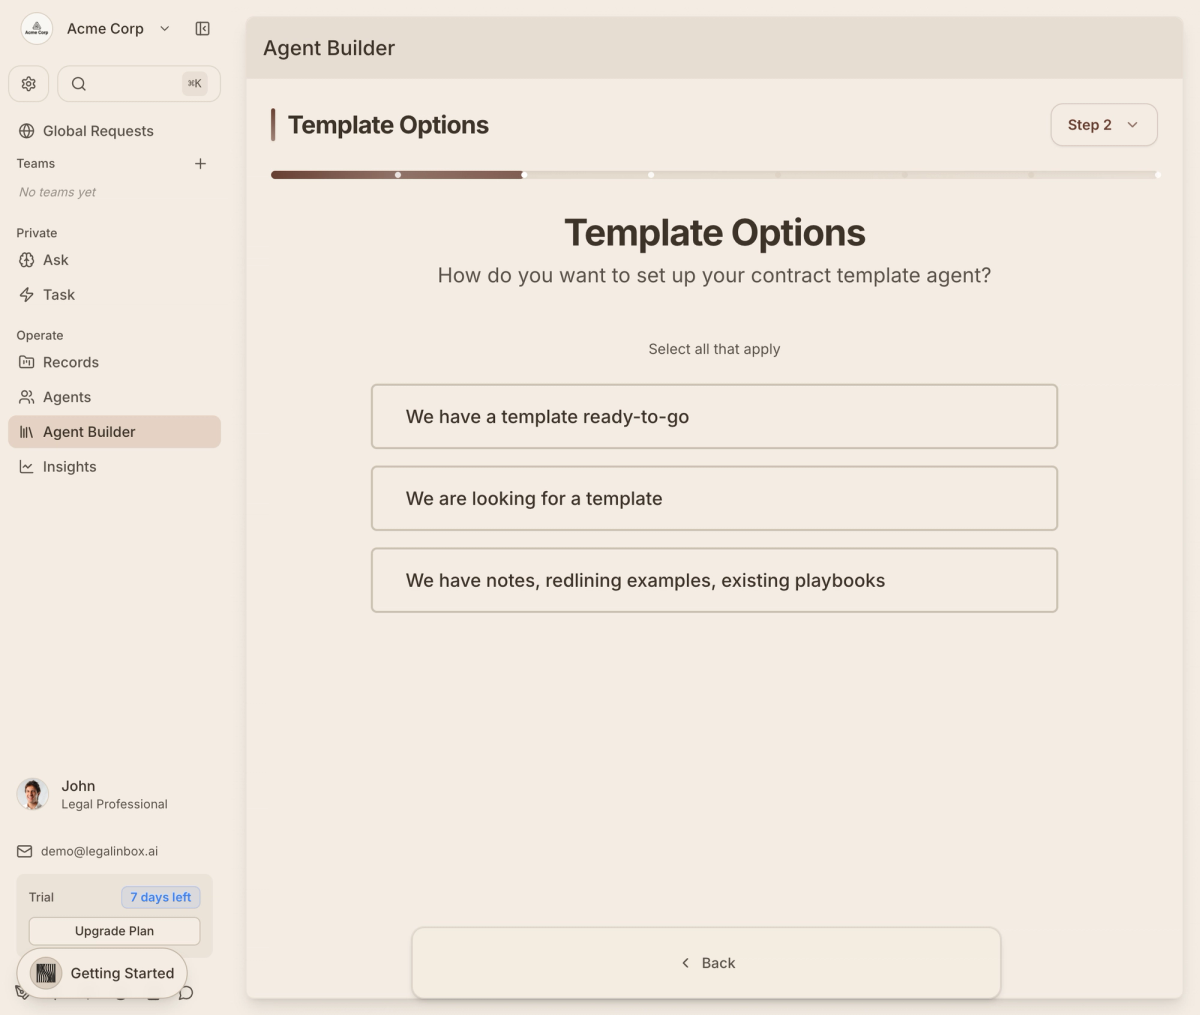Click the first progress bar step dot

398,175
